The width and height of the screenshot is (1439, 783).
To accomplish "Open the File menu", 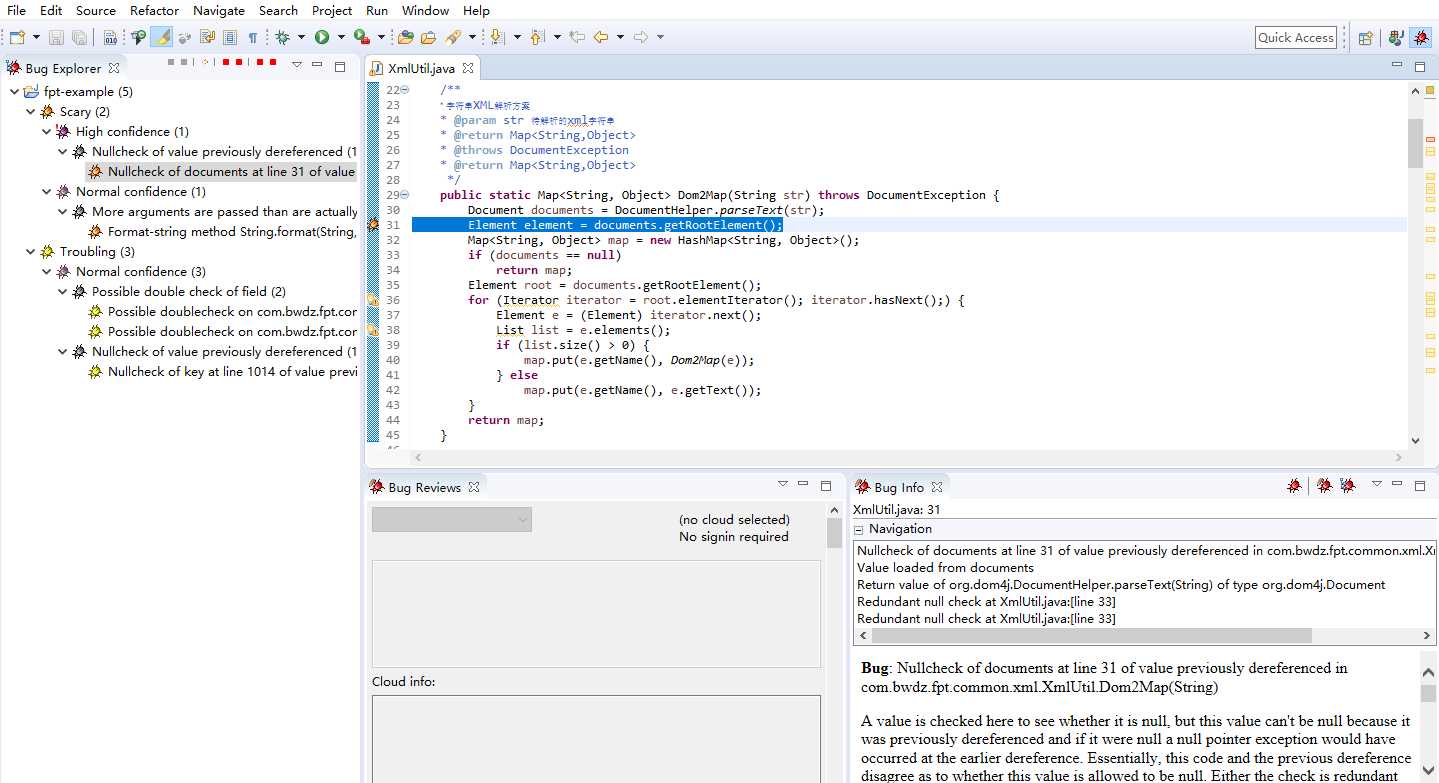I will [x=16, y=10].
